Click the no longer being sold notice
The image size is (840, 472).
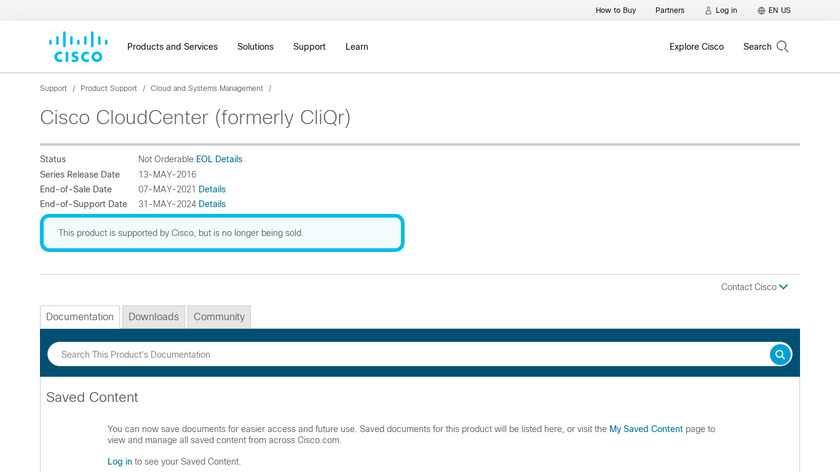pyautogui.click(x=222, y=233)
